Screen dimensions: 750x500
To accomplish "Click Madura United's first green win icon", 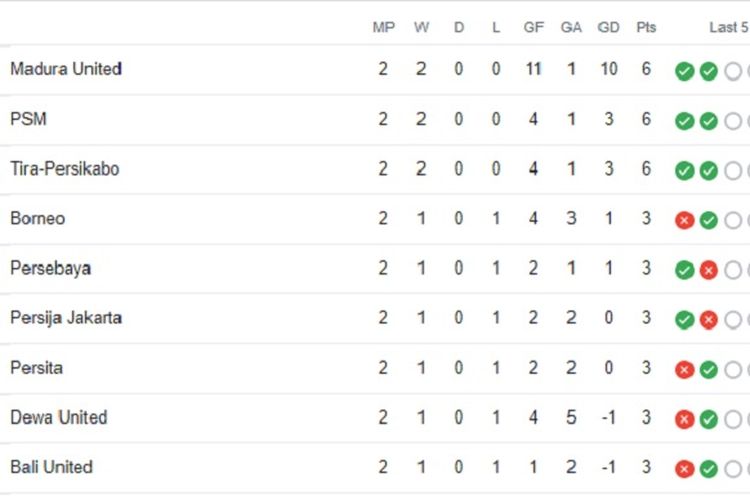I will [x=684, y=71].
